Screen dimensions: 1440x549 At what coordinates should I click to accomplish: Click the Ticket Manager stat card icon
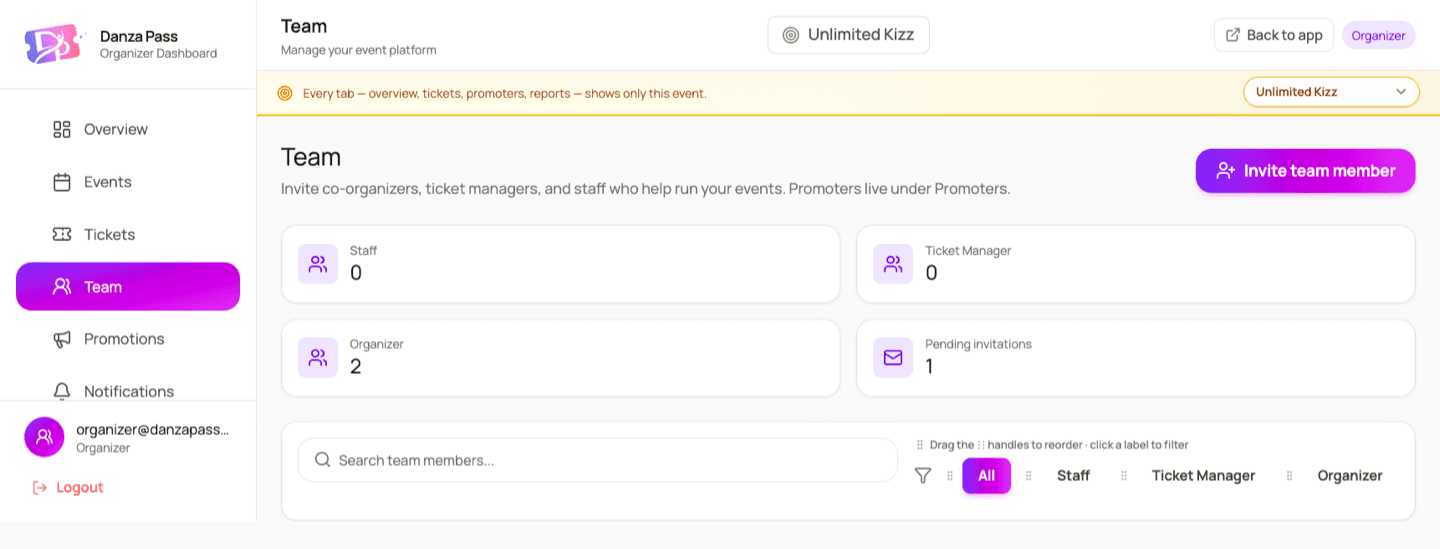(x=893, y=264)
